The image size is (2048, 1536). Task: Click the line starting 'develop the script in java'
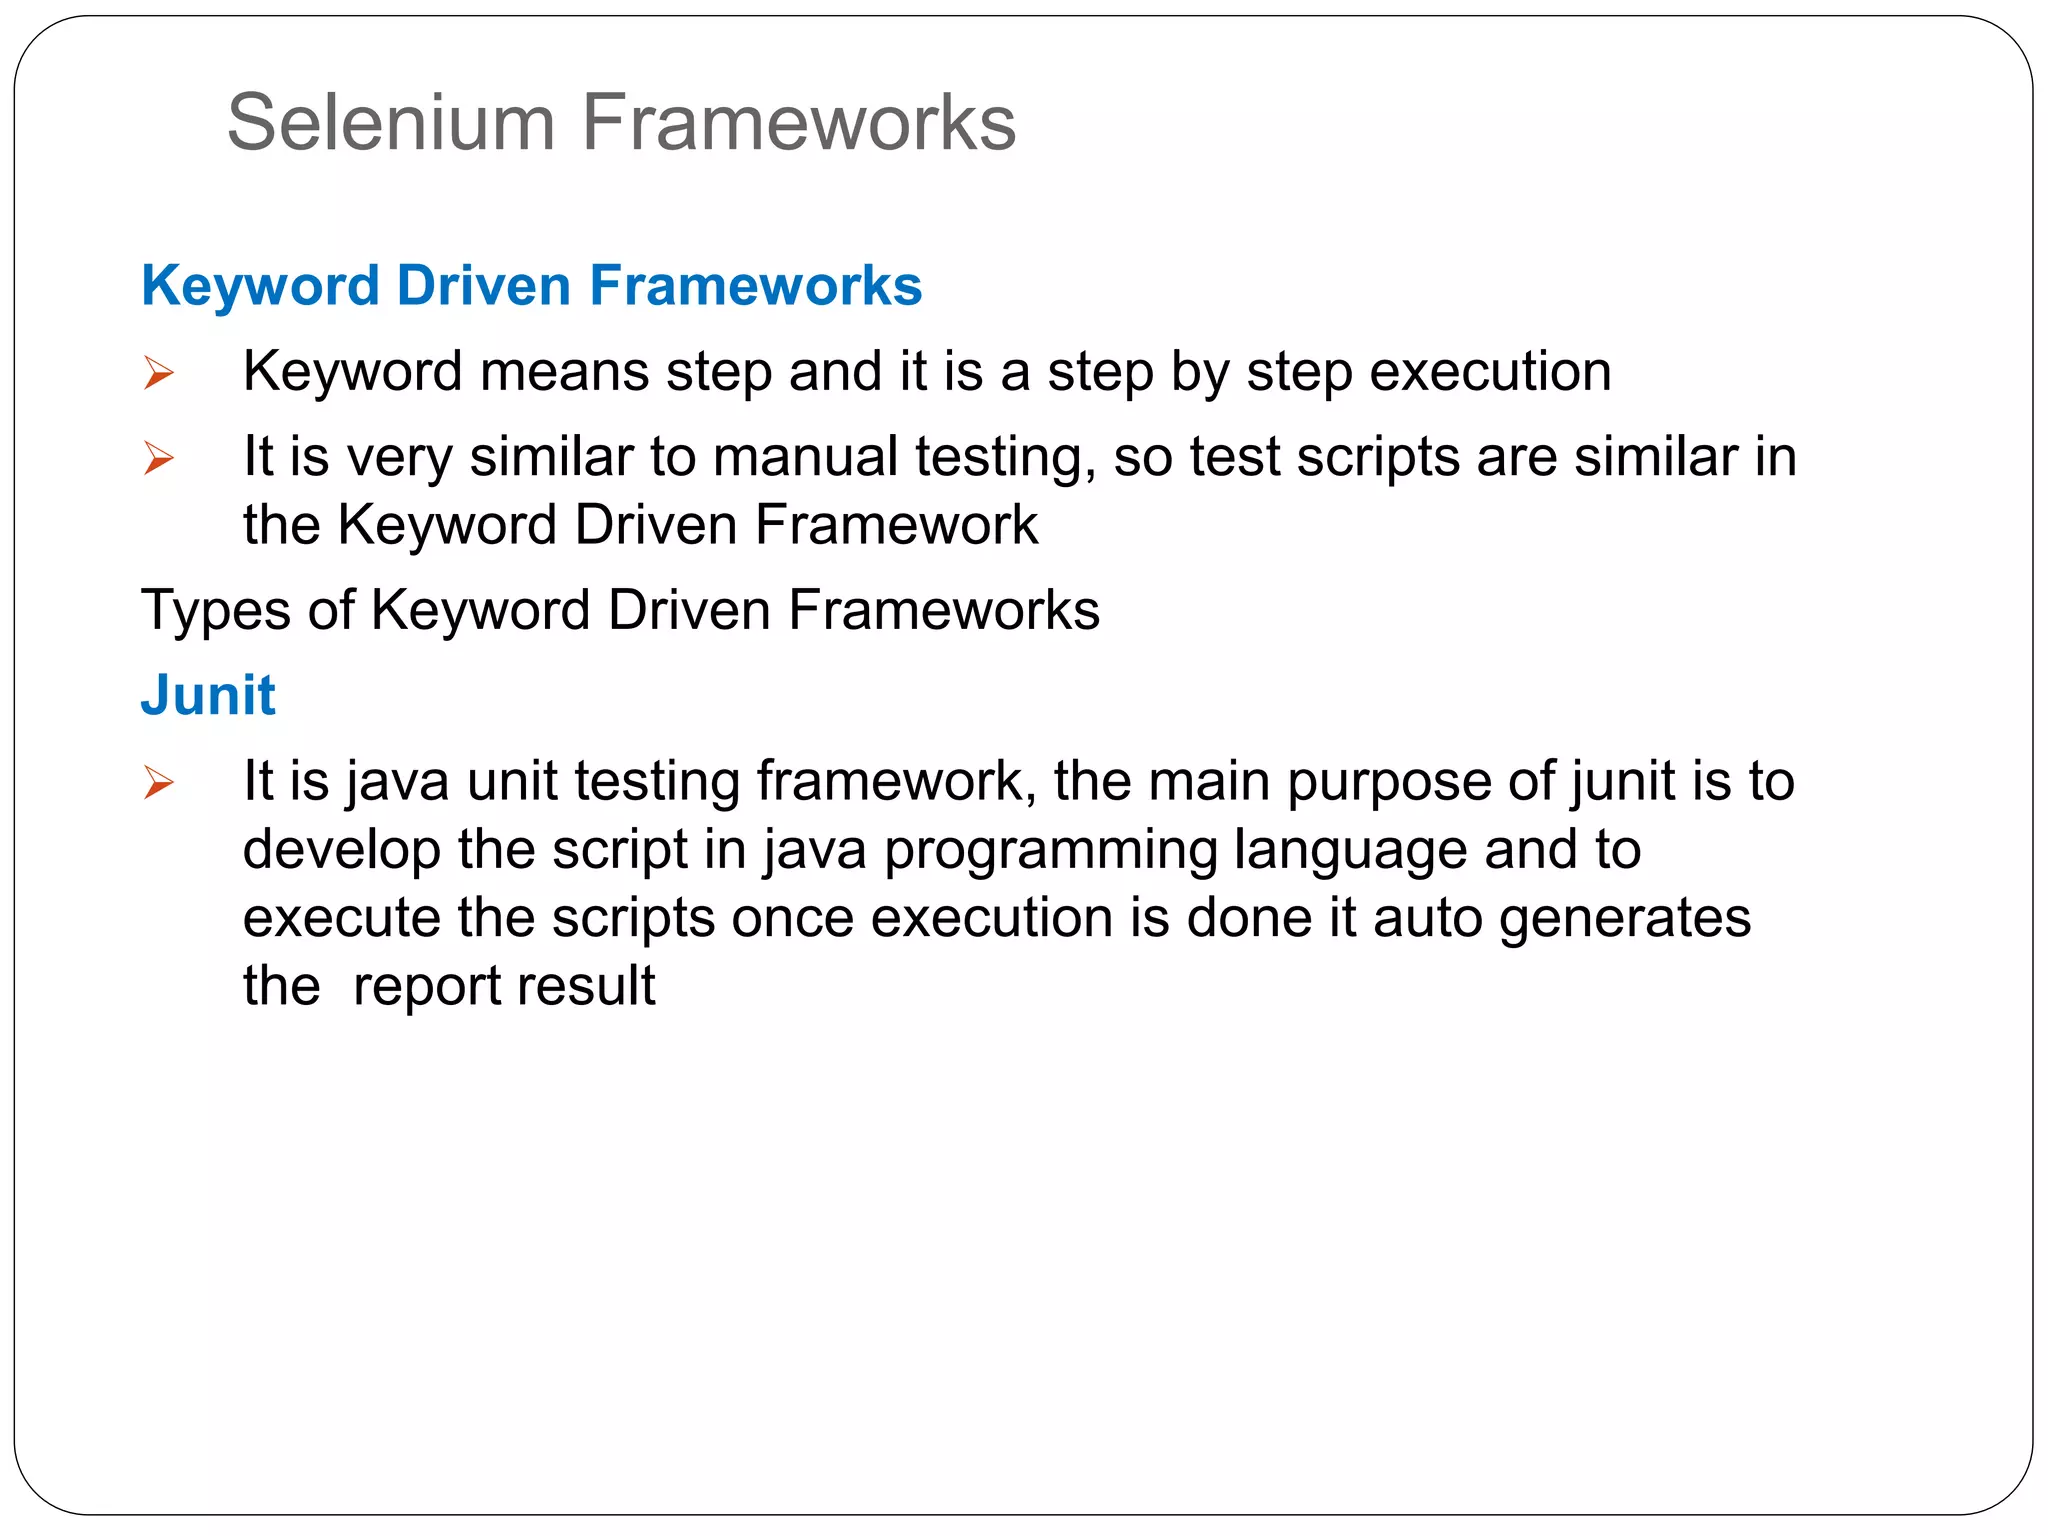coord(940,850)
